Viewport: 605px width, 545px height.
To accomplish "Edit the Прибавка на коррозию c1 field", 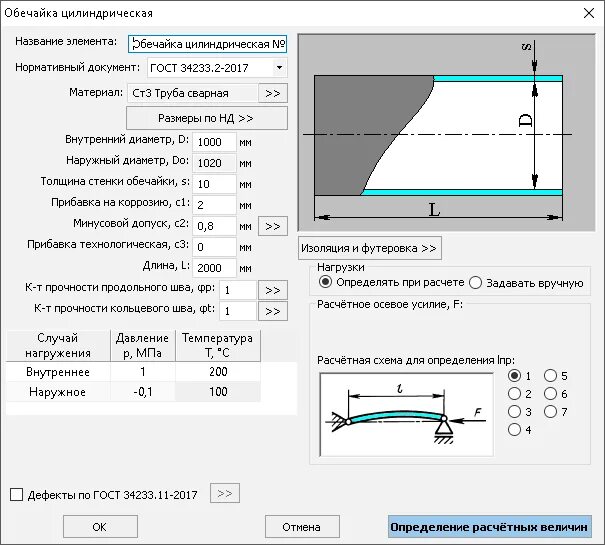I will click(214, 205).
